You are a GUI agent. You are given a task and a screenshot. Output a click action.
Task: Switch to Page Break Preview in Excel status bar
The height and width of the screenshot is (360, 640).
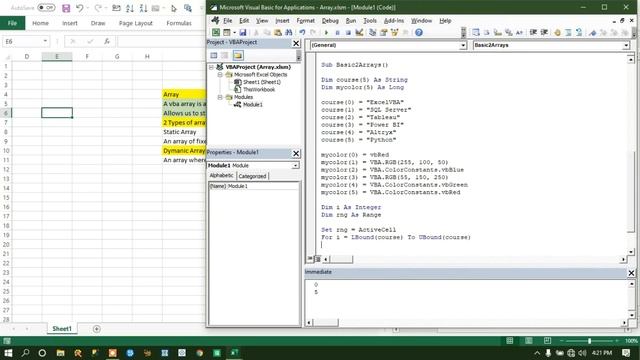click(x=547, y=340)
